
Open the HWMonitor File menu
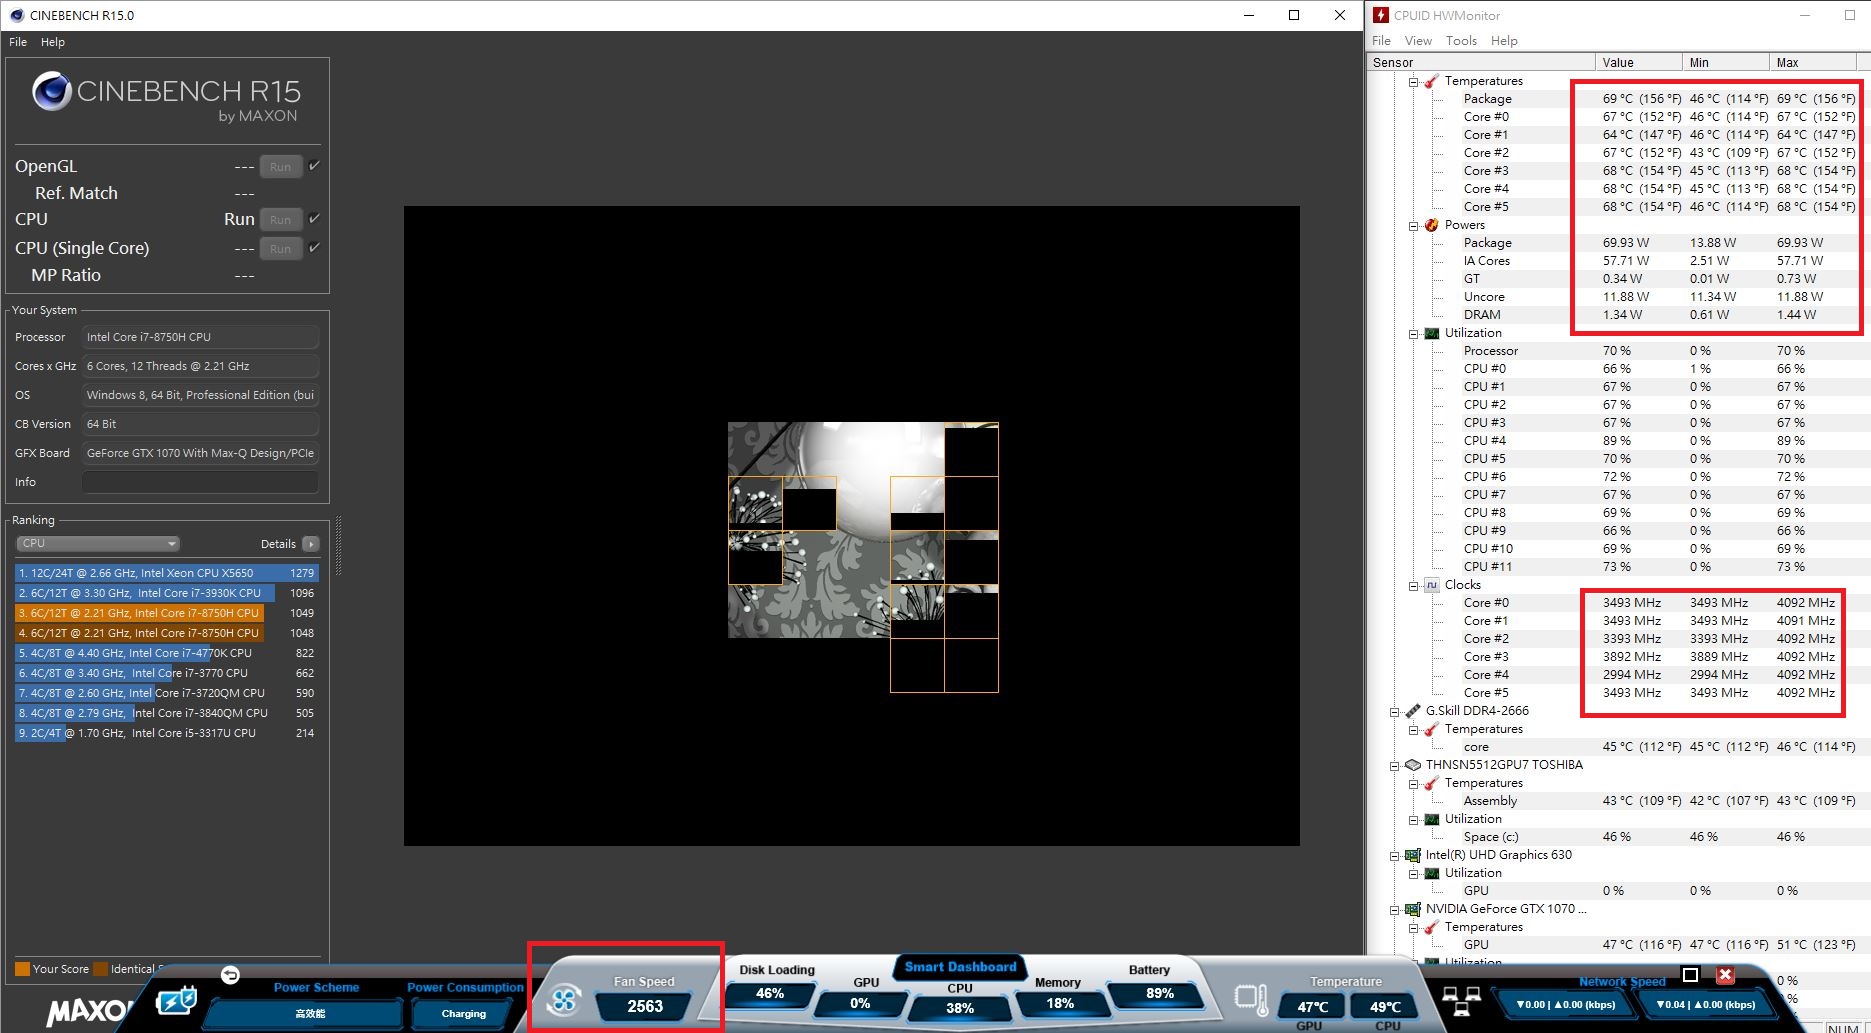1381,41
